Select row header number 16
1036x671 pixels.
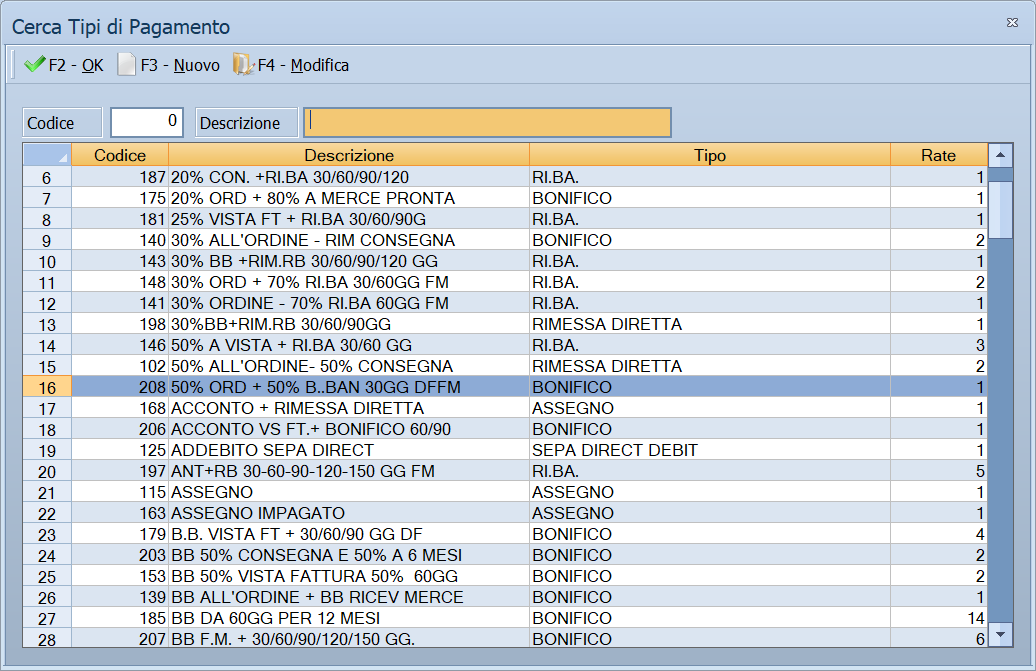[x=47, y=387]
